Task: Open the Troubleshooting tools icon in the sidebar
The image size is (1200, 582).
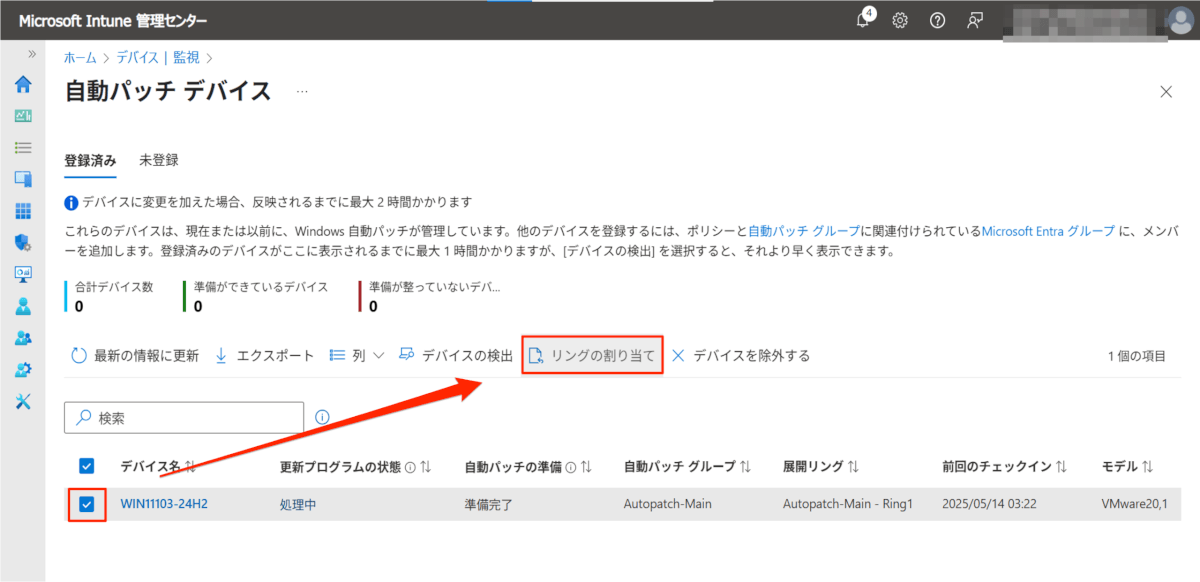Action: (23, 401)
